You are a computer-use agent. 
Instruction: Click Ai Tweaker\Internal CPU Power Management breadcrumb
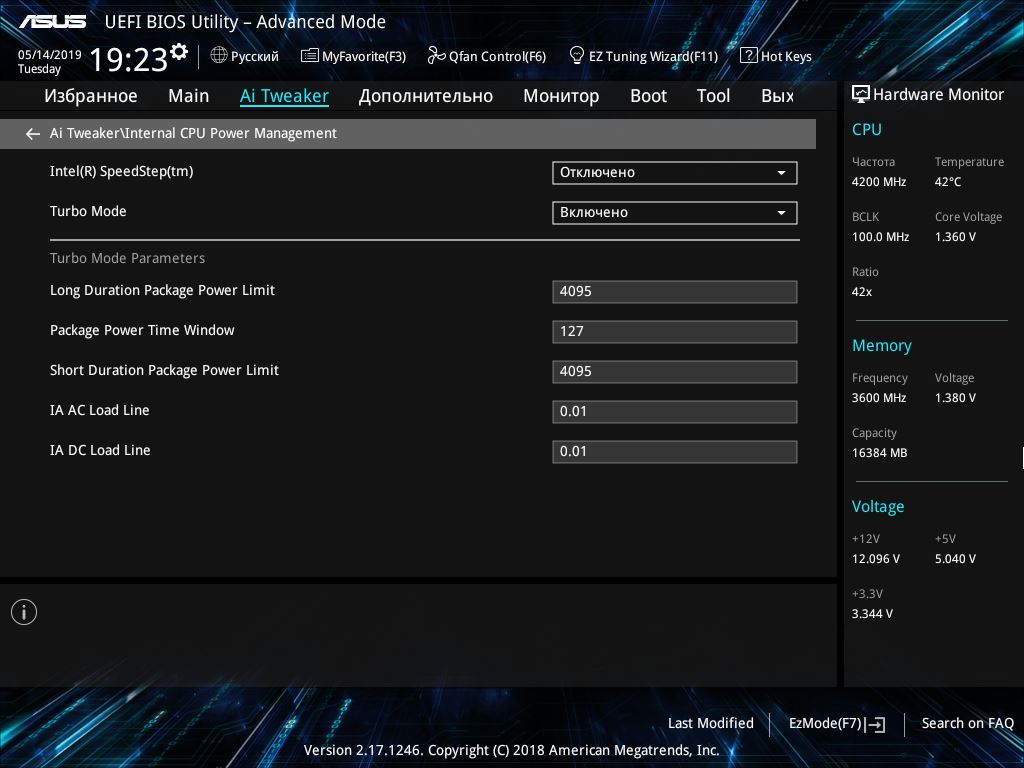(193, 133)
